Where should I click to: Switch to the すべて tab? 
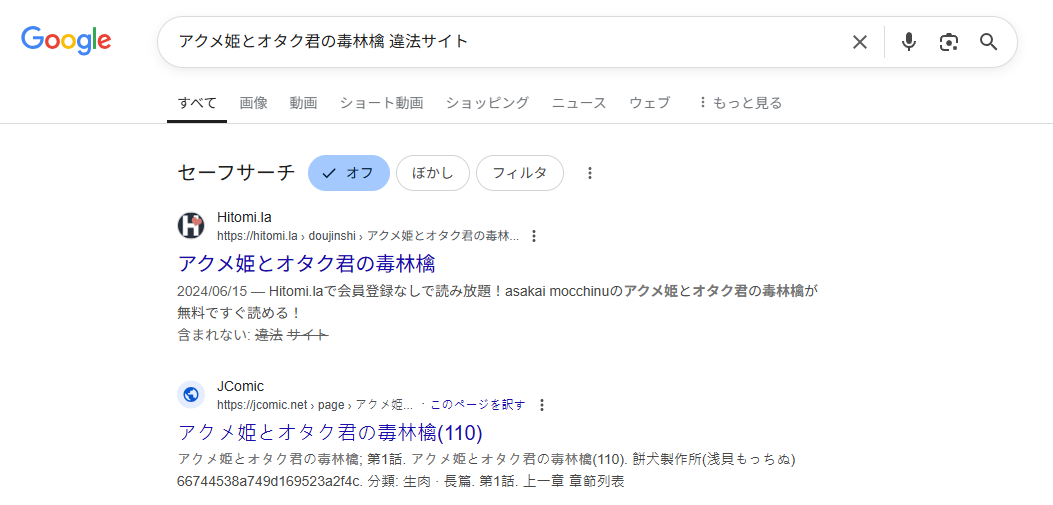pyautogui.click(x=197, y=103)
